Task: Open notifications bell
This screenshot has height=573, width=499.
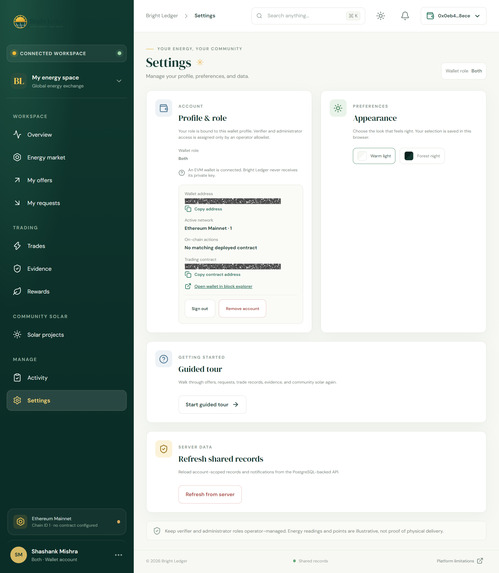Action: (405, 16)
